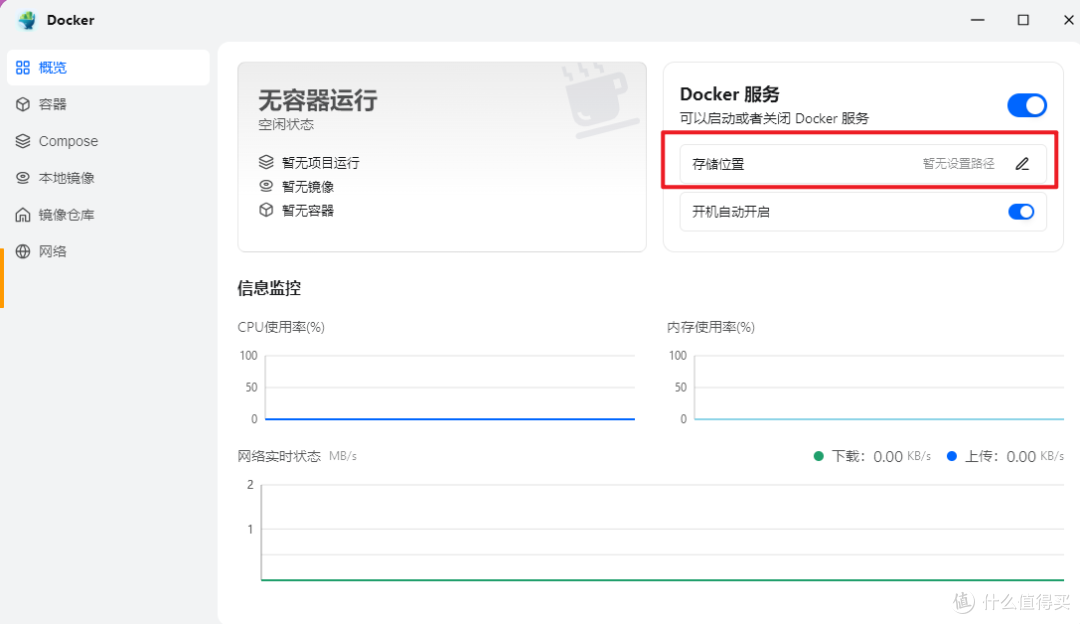Screen dimensions: 1080x624
Task: Click the Docker app logo icon
Action: [x=27, y=20]
